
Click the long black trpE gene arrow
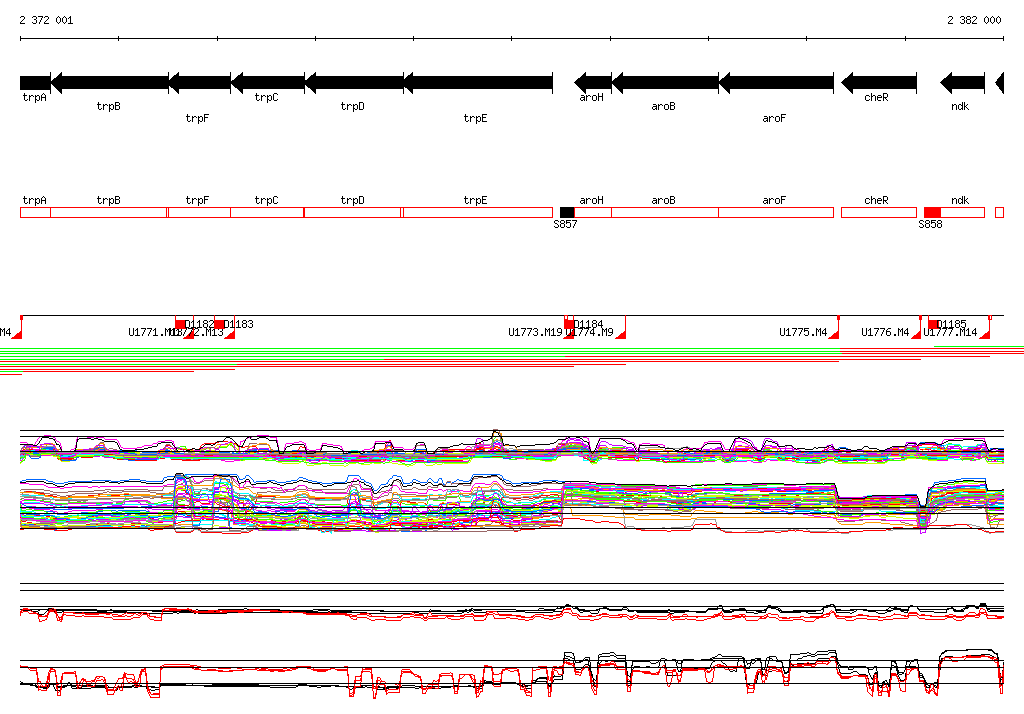(x=478, y=83)
